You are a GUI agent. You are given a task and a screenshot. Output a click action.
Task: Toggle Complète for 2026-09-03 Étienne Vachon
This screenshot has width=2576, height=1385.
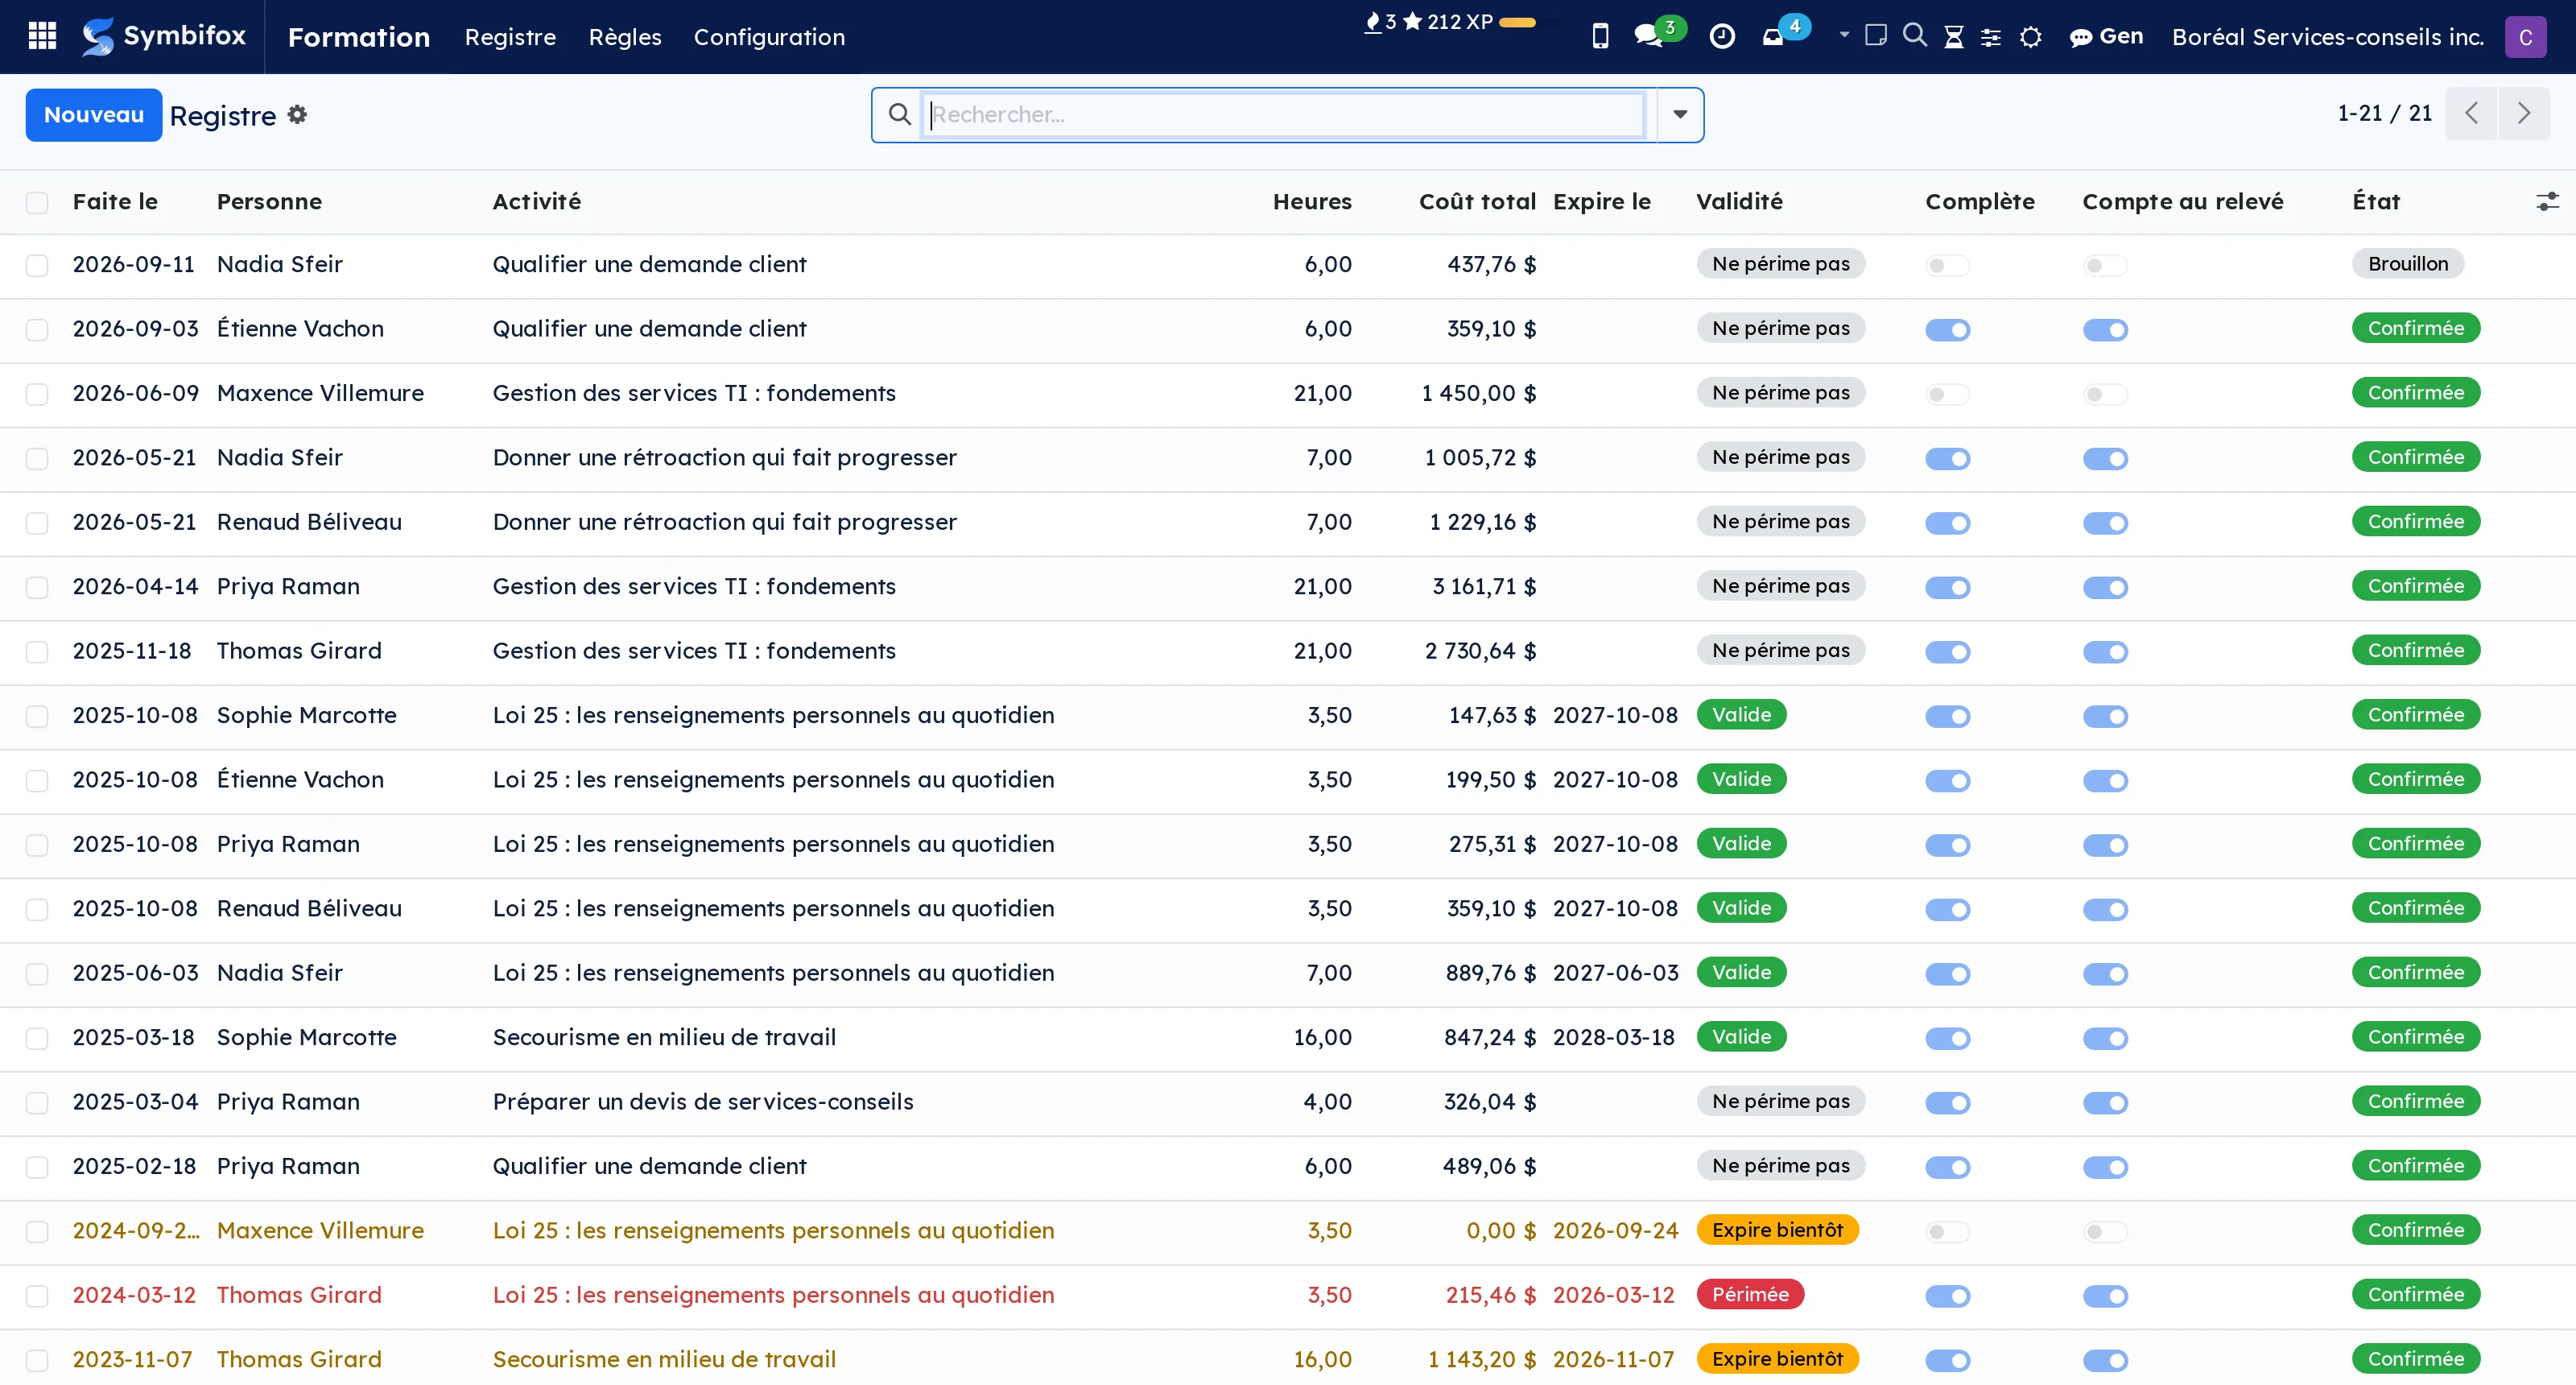(x=1947, y=329)
